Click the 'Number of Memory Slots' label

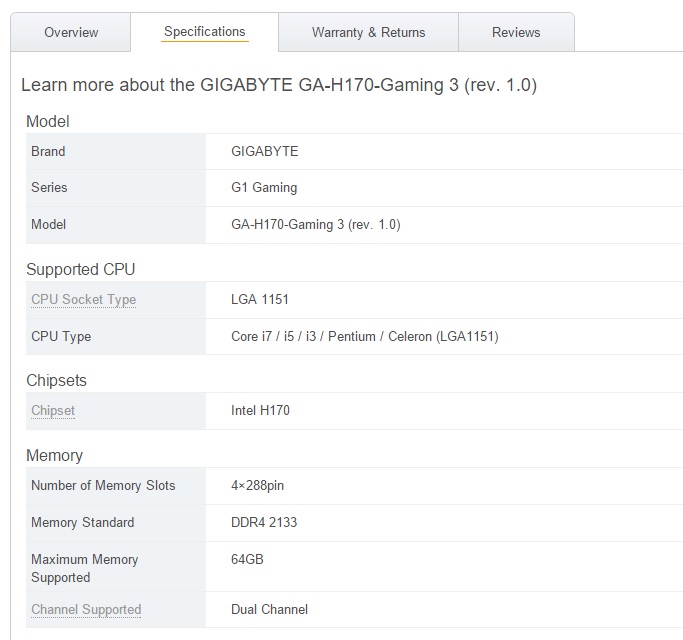tap(103, 486)
